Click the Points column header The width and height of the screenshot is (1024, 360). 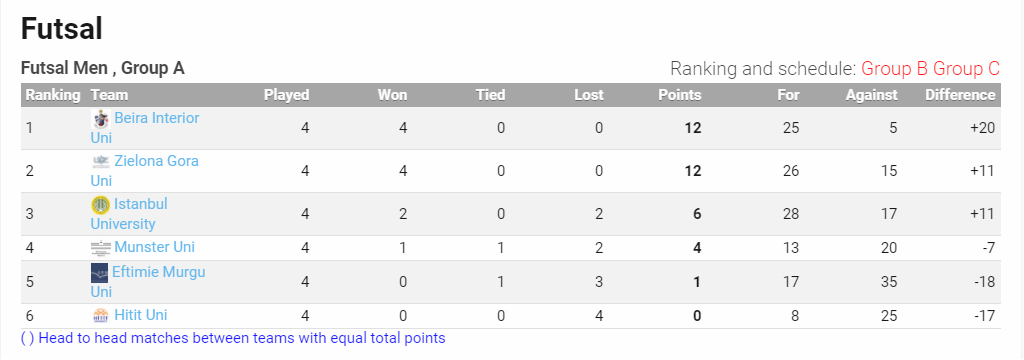(x=679, y=95)
